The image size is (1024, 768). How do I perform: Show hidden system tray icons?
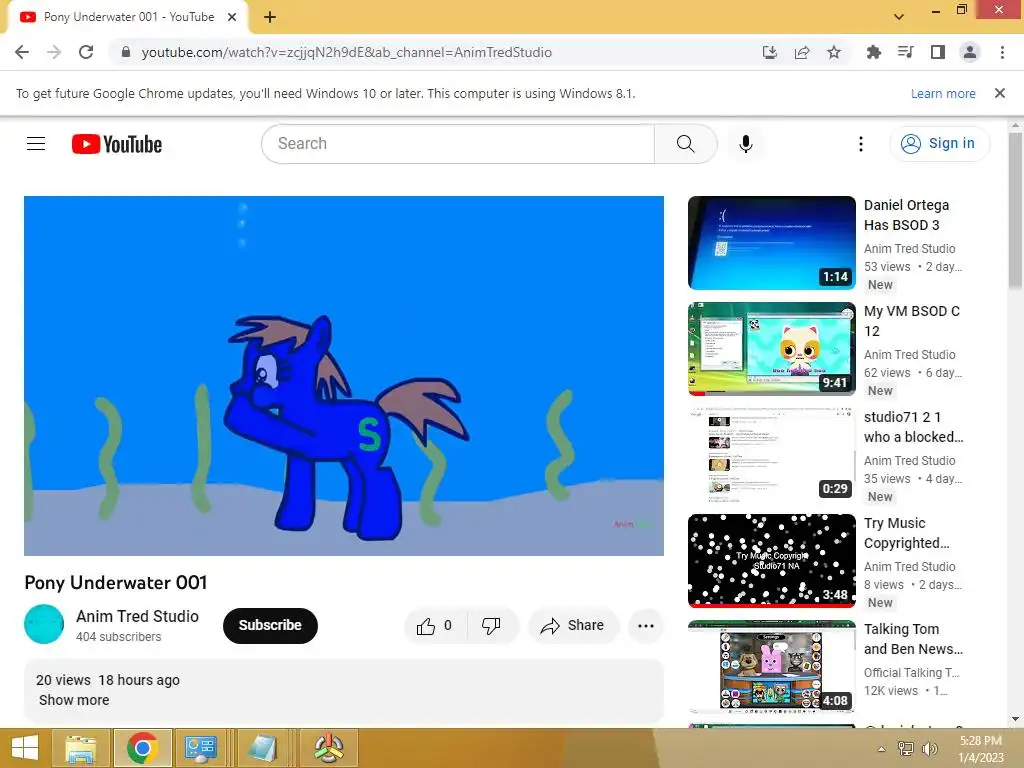pyautogui.click(x=882, y=748)
